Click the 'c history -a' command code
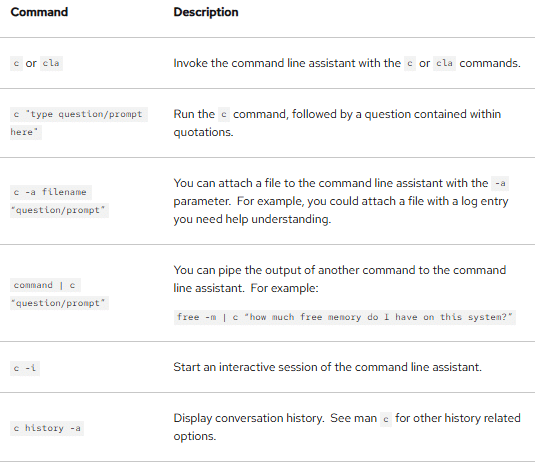543x469 pixels. pos(47,428)
